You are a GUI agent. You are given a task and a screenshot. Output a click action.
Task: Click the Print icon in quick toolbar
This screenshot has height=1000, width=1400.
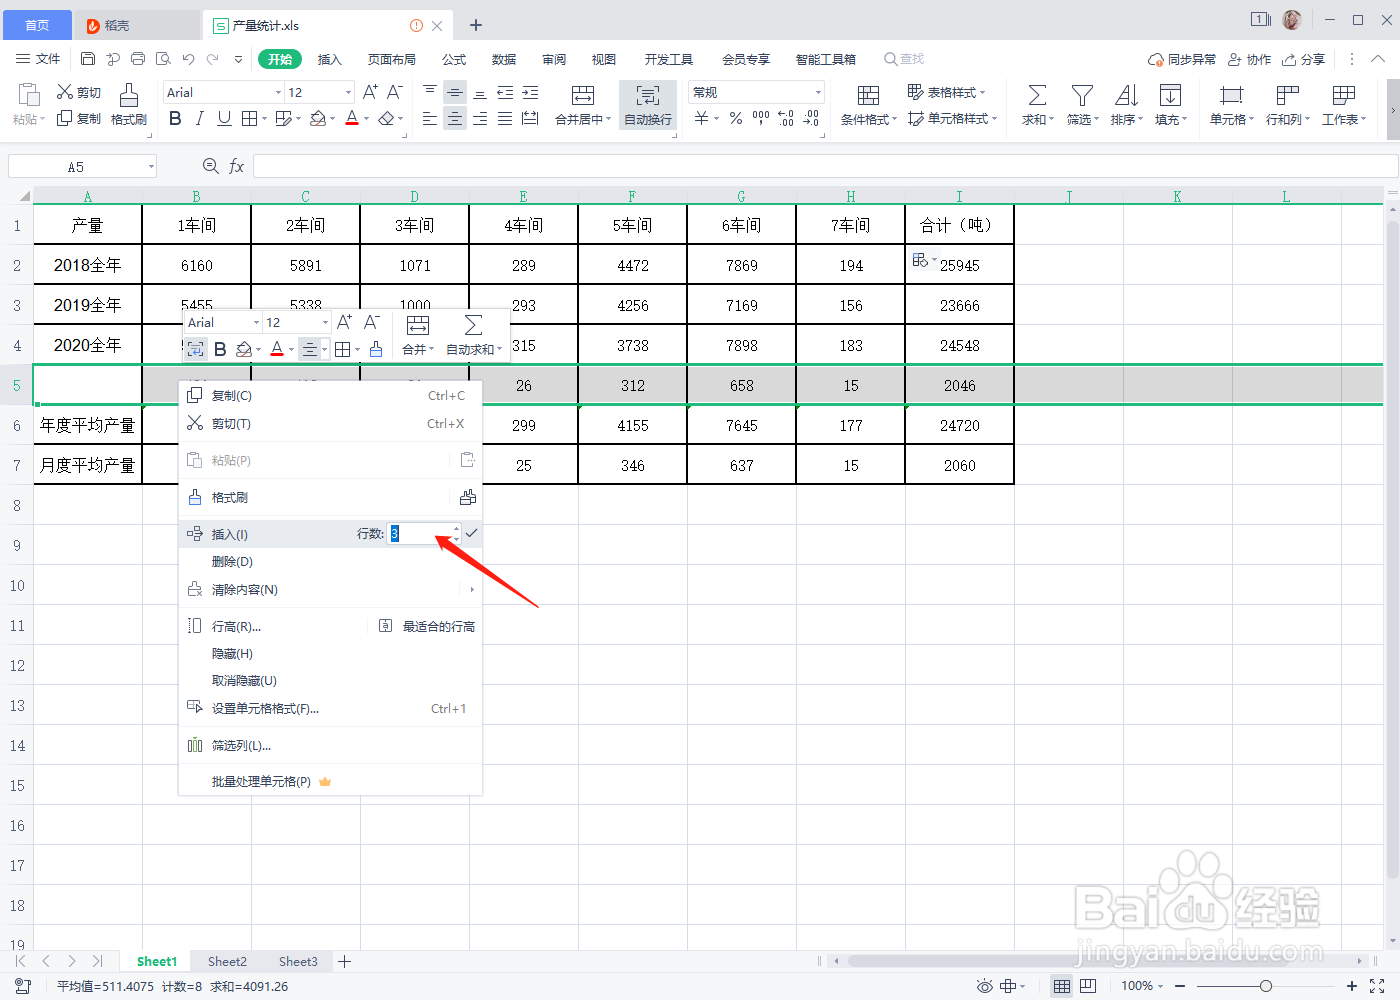(138, 59)
